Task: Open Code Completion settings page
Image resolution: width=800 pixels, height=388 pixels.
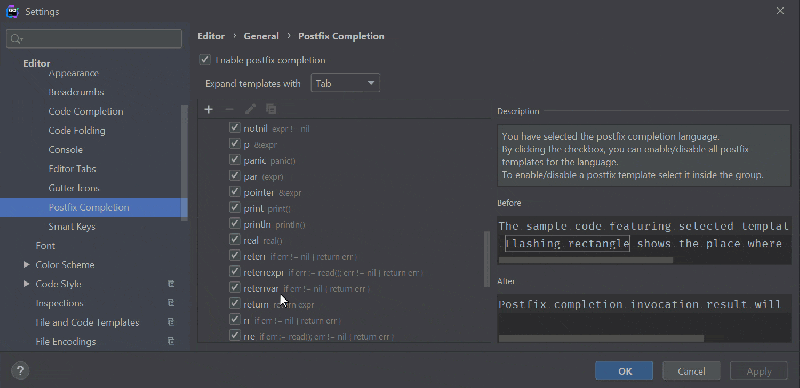Action: click(86, 111)
